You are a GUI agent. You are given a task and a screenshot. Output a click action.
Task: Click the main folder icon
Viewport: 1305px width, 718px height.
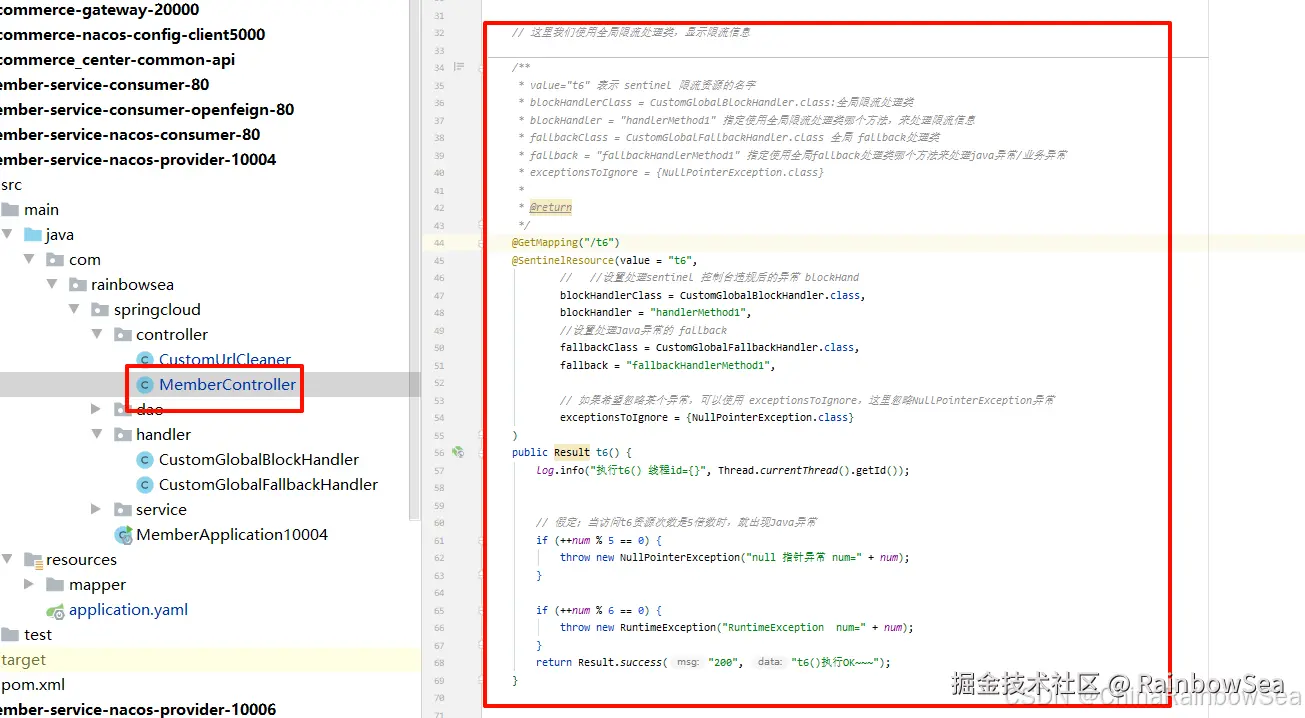[10, 210]
